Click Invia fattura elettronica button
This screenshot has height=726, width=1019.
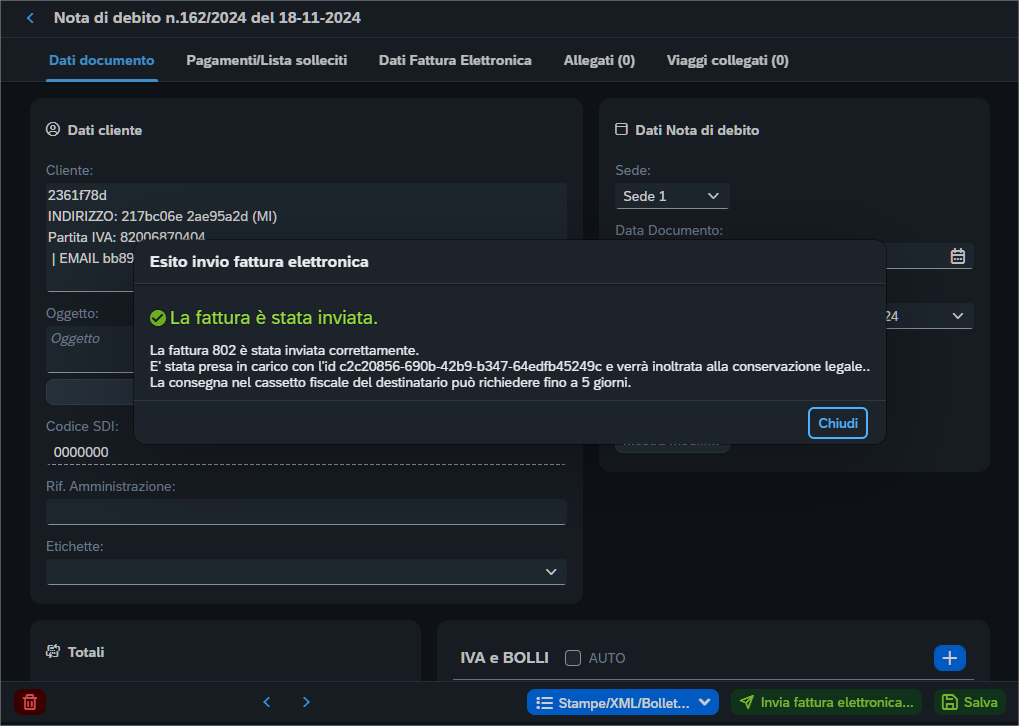point(827,702)
